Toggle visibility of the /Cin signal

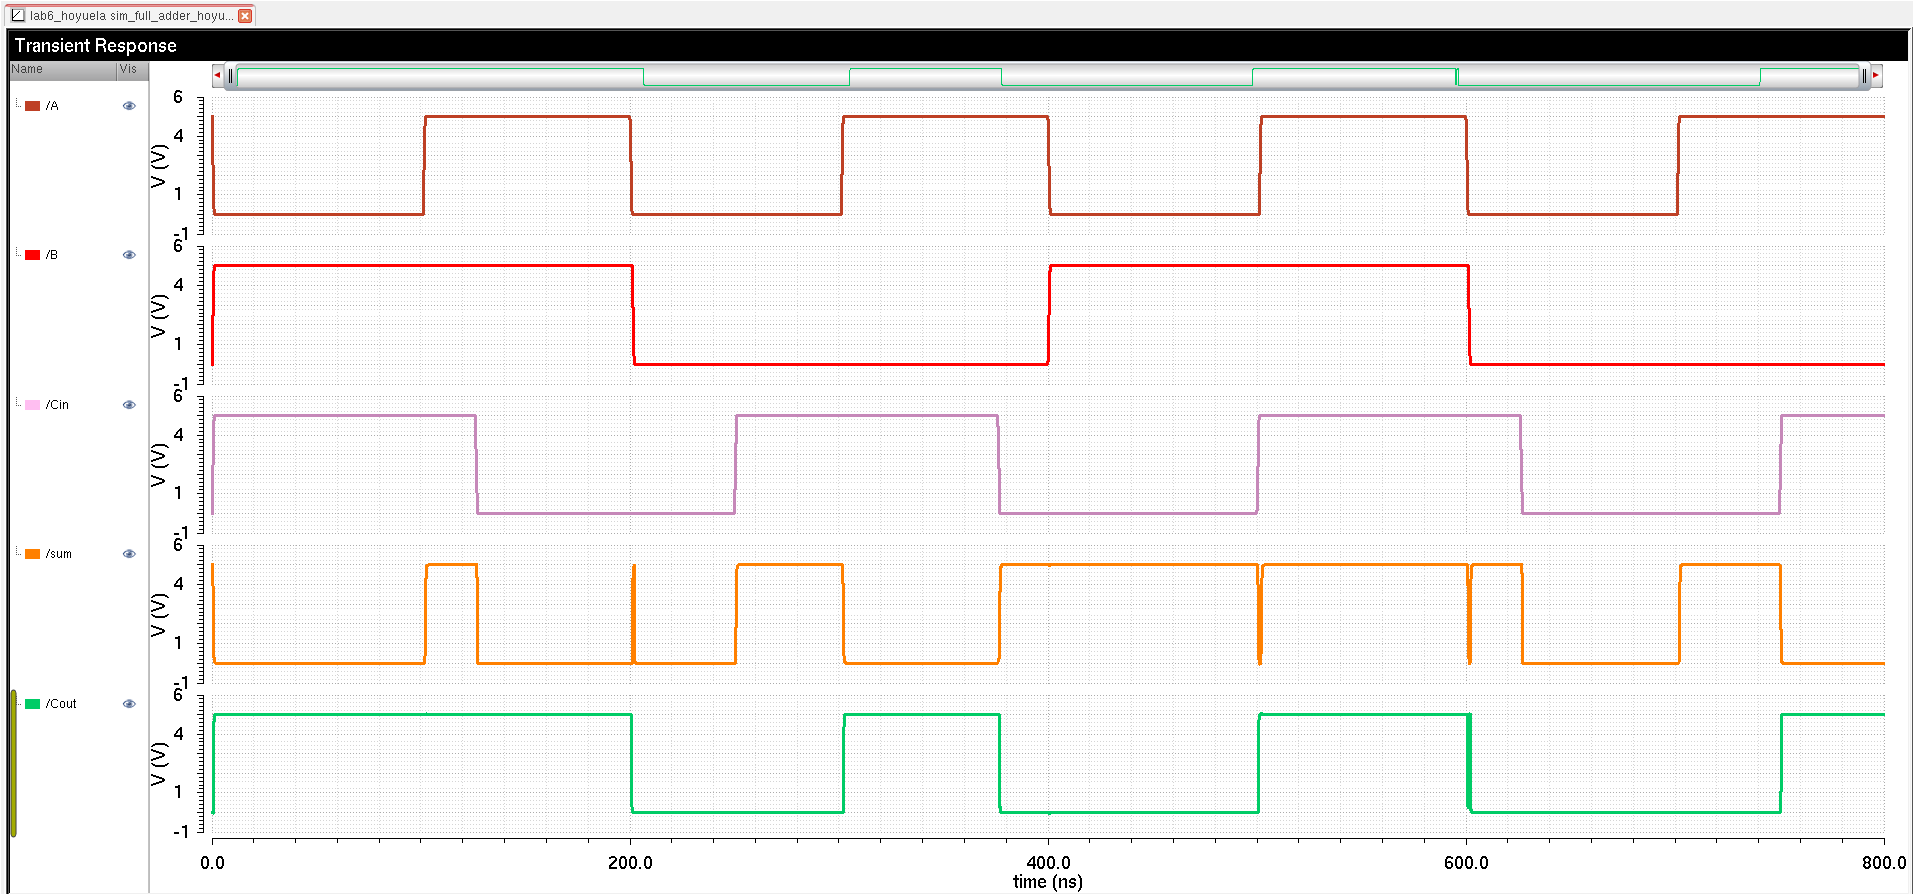[x=129, y=405]
